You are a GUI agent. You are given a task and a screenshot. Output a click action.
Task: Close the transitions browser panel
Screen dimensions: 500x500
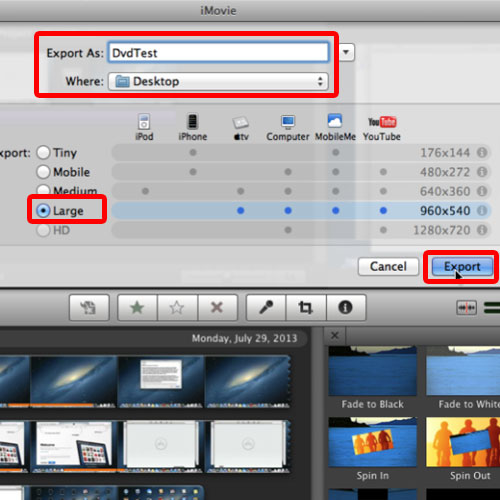pyautogui.click(x=335, y=335)
